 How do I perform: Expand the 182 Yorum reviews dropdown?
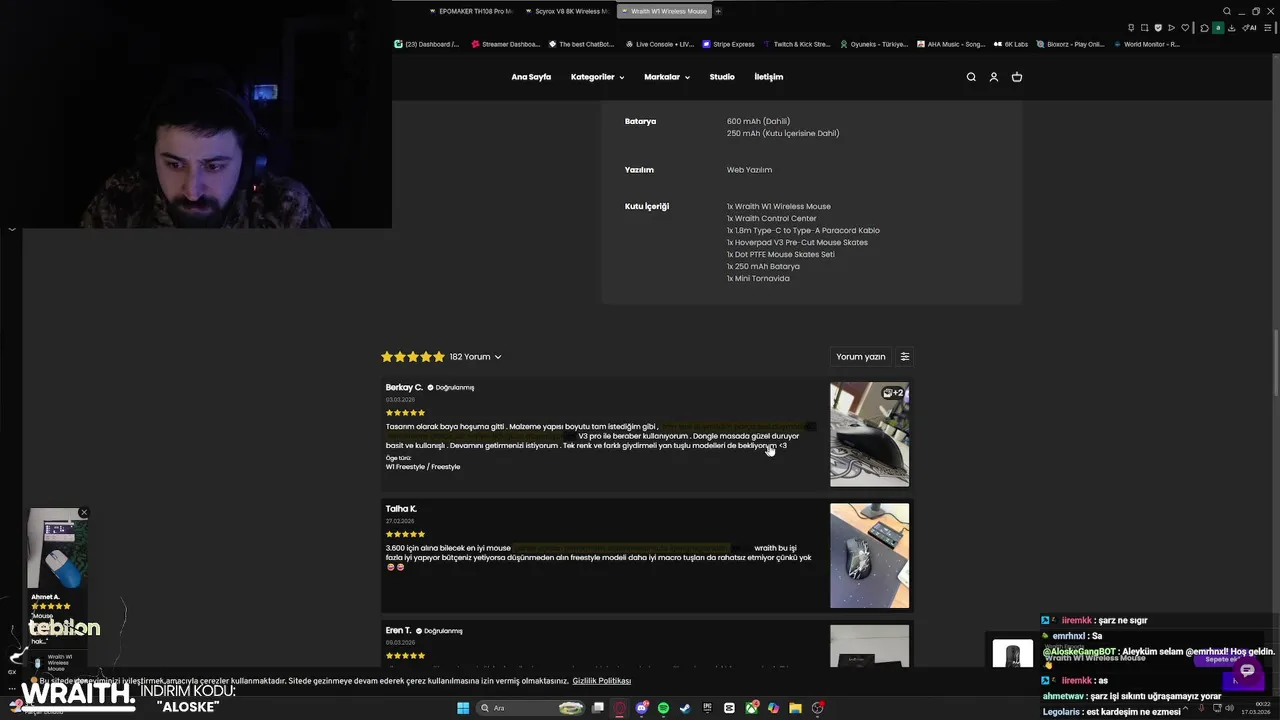pyautogui.click(x=475, y=357)
